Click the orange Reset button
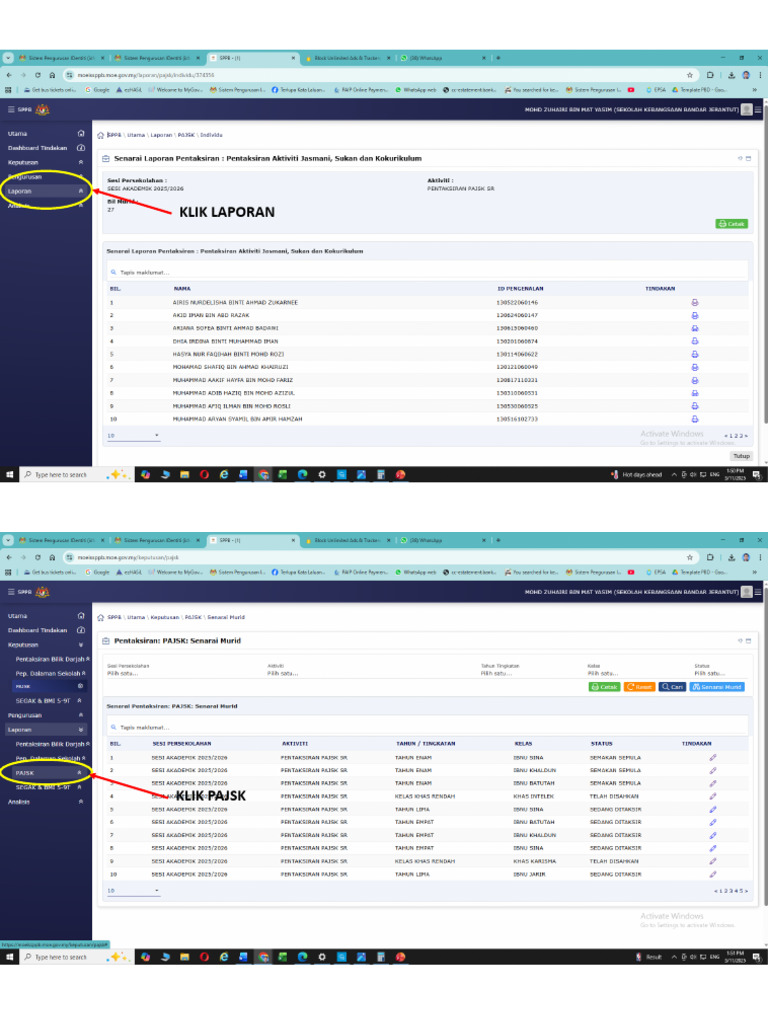Screen dimensions: 768x1024 (x=639, y=687)
